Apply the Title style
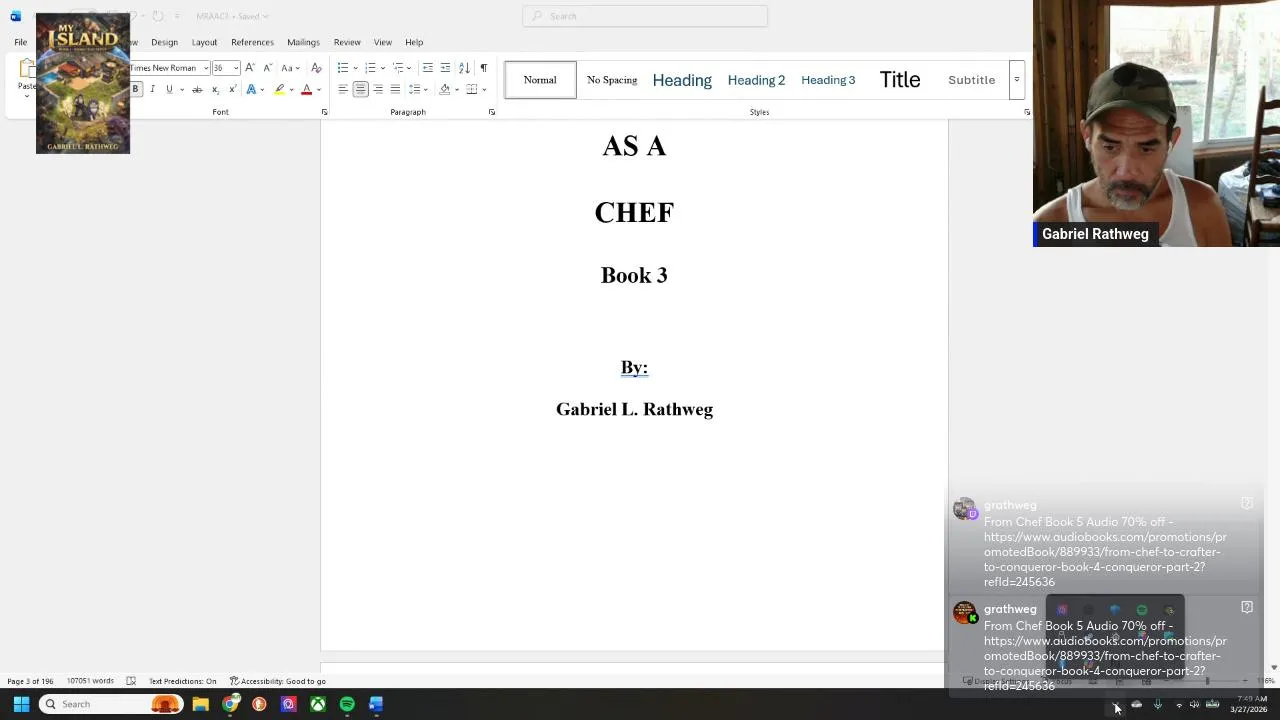This screenshot has height=720, width=1280. tap(900, 80)
